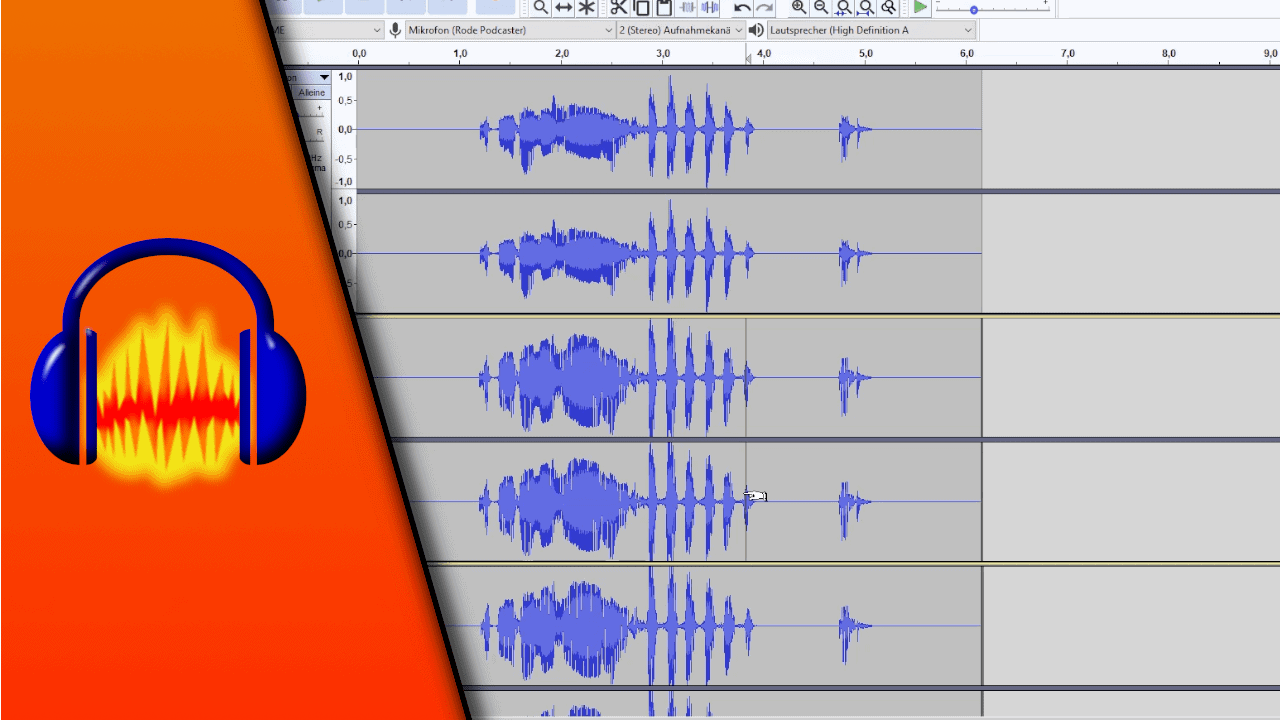Viewport: 1280px width, 720px height.
Task: Select the Zoom magnifier tool
Action: coord(540,7)
